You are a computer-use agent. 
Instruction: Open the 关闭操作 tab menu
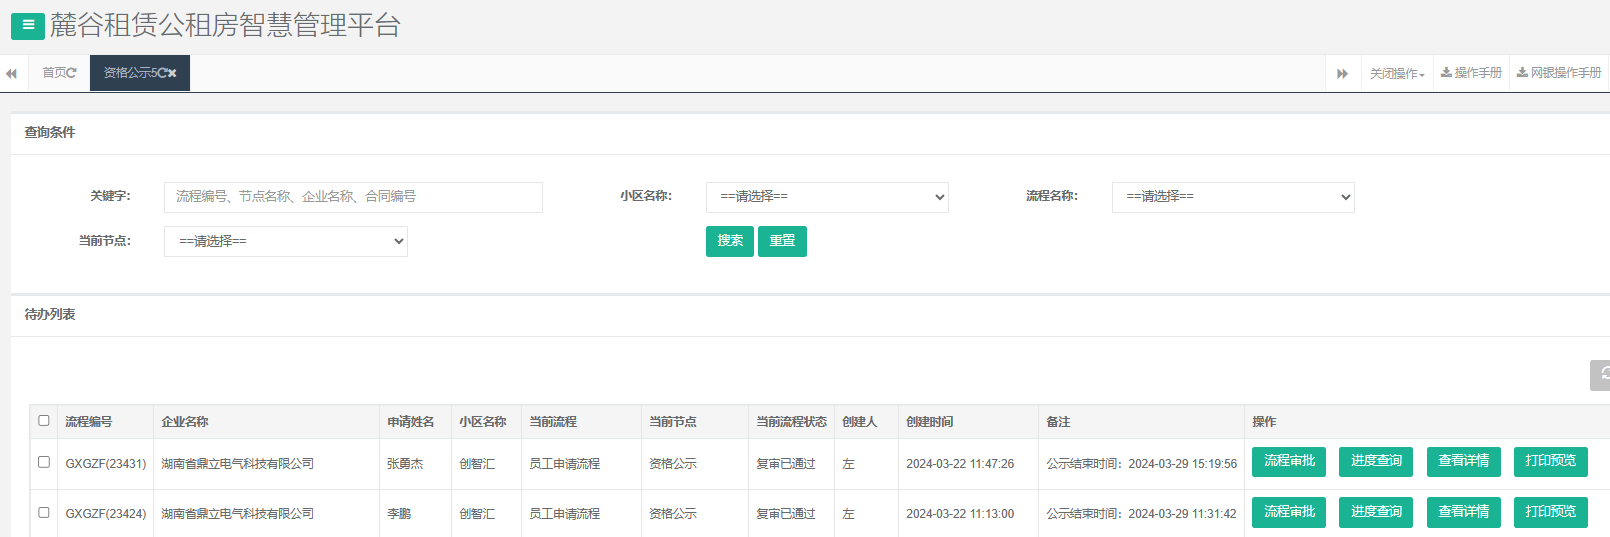click(1396, 74)
